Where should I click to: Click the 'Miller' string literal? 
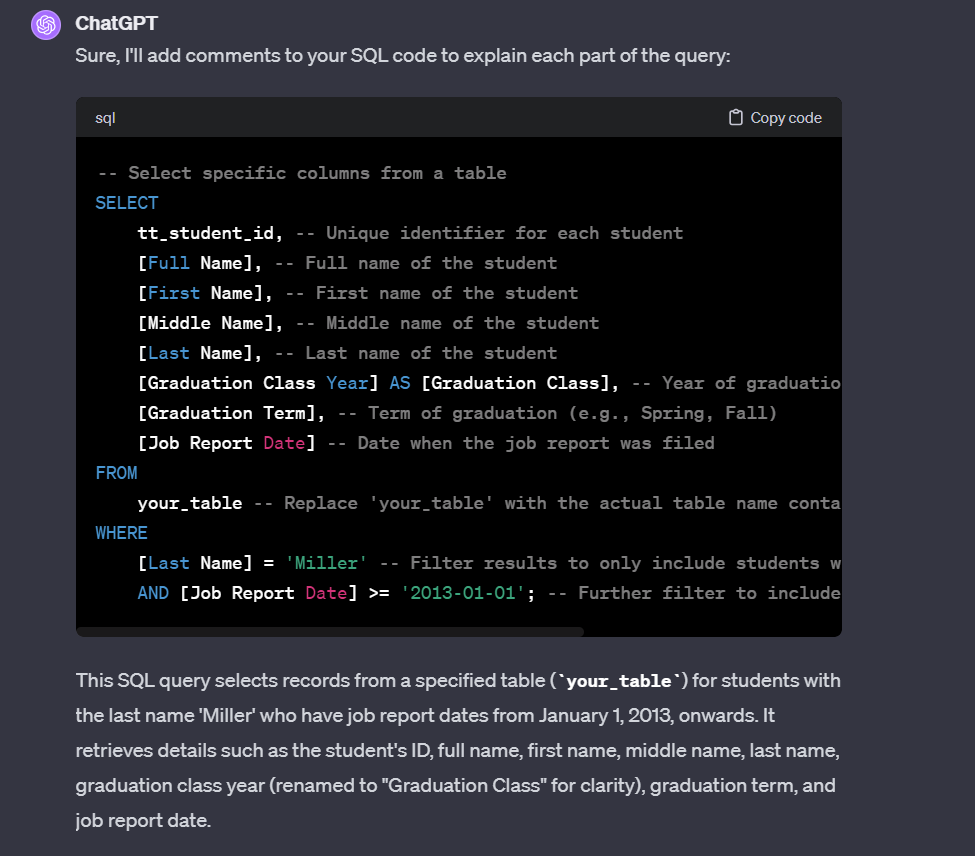[326, 563]
